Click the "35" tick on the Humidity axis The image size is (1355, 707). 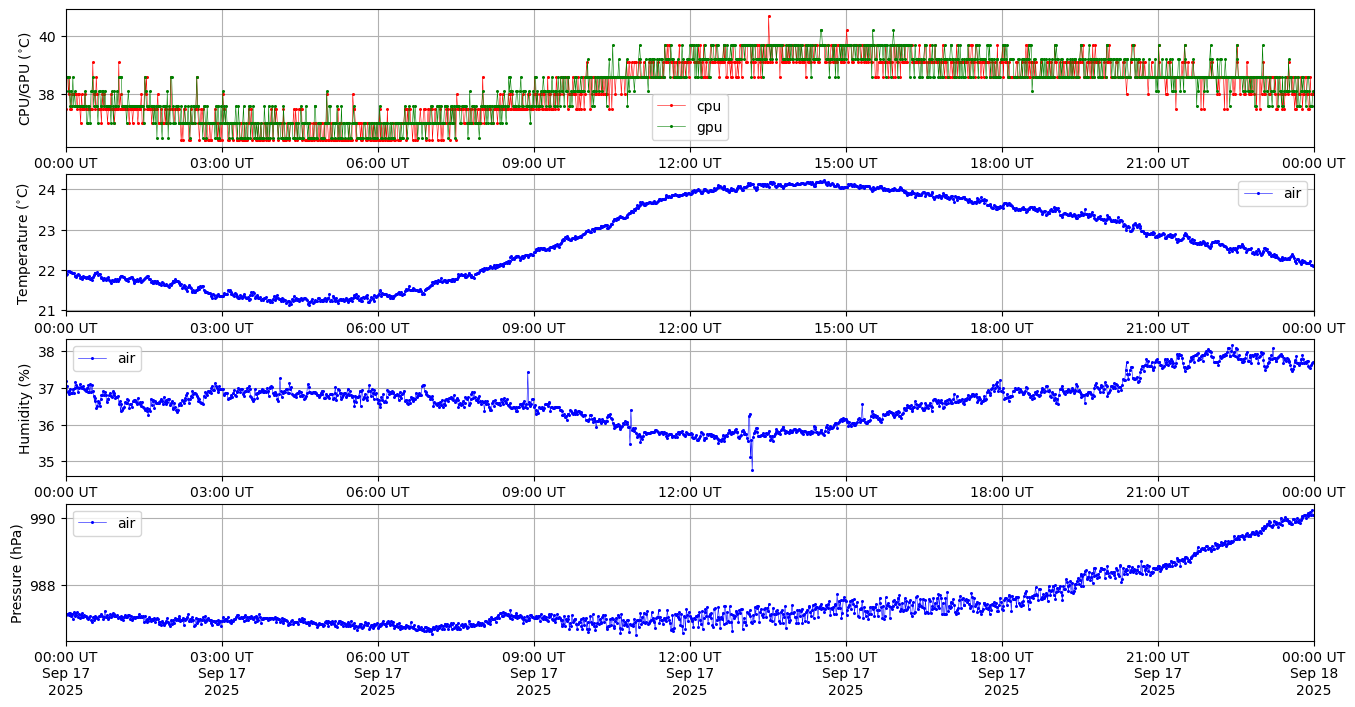(49, 462)
